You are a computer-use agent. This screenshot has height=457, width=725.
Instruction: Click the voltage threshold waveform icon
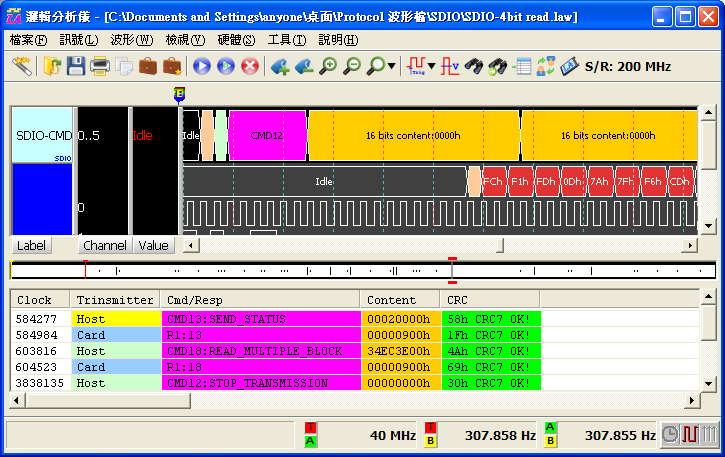(450, 66)
